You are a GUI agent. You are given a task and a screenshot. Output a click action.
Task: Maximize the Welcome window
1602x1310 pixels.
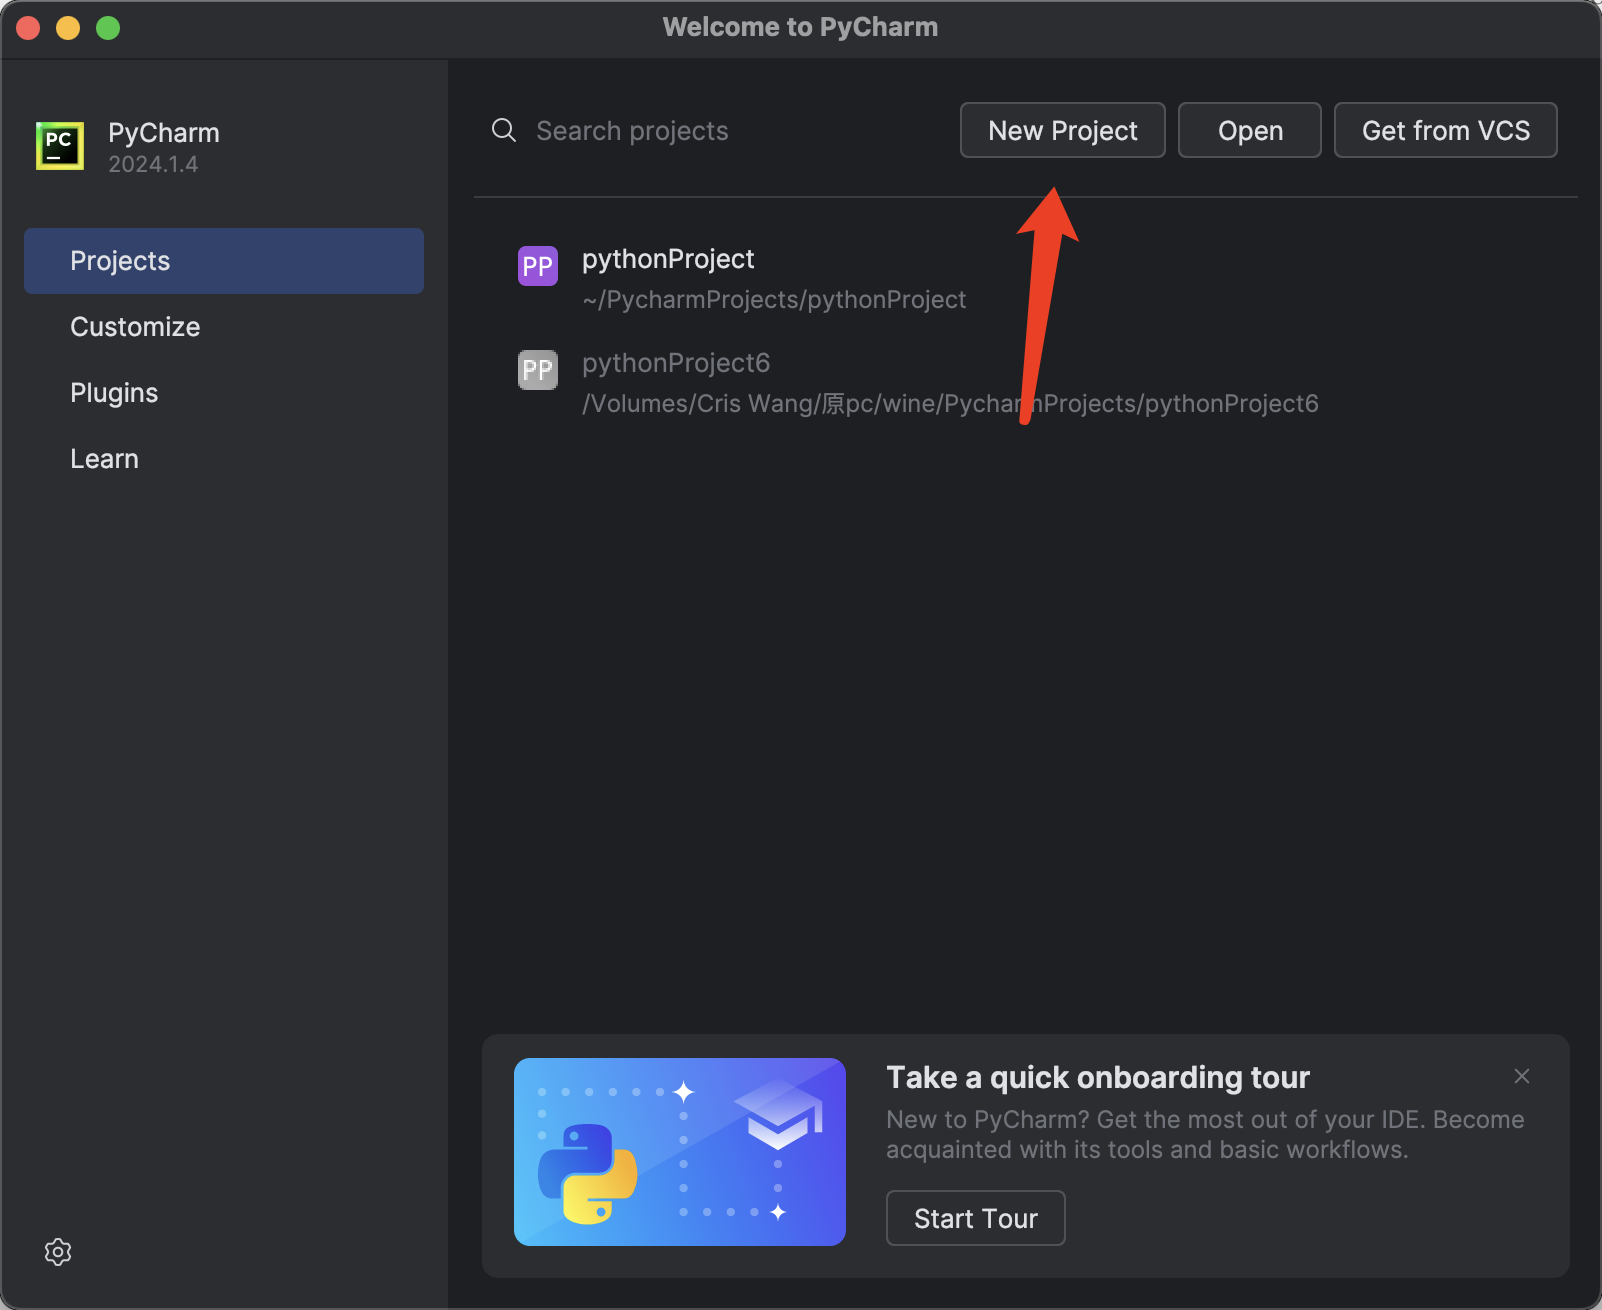point(108,28)
